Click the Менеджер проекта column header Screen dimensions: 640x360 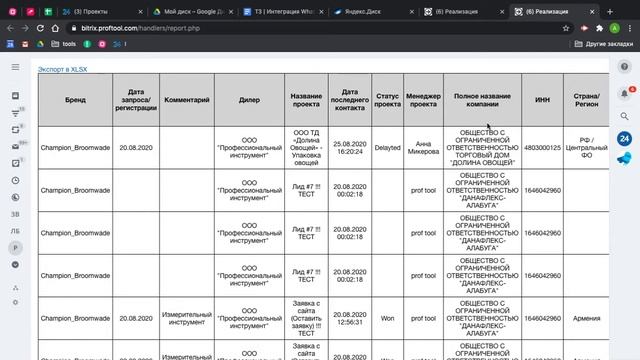pos(423,100)
